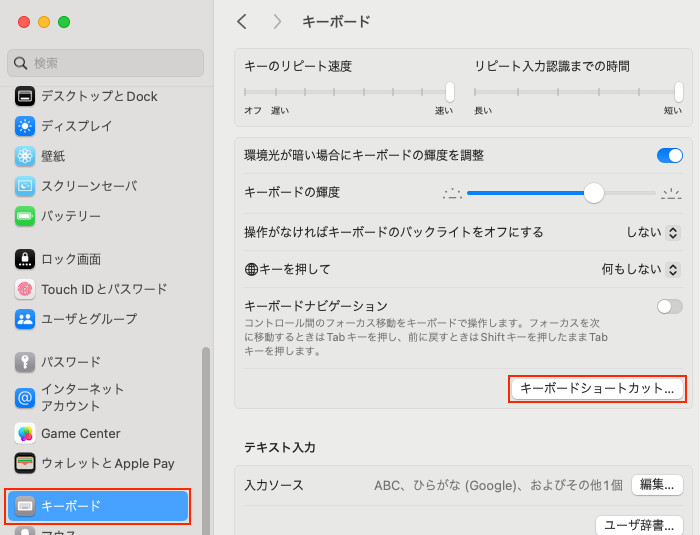
Task: Open 壁紙 via its sidebar icon
Action: tap(25, 156)
